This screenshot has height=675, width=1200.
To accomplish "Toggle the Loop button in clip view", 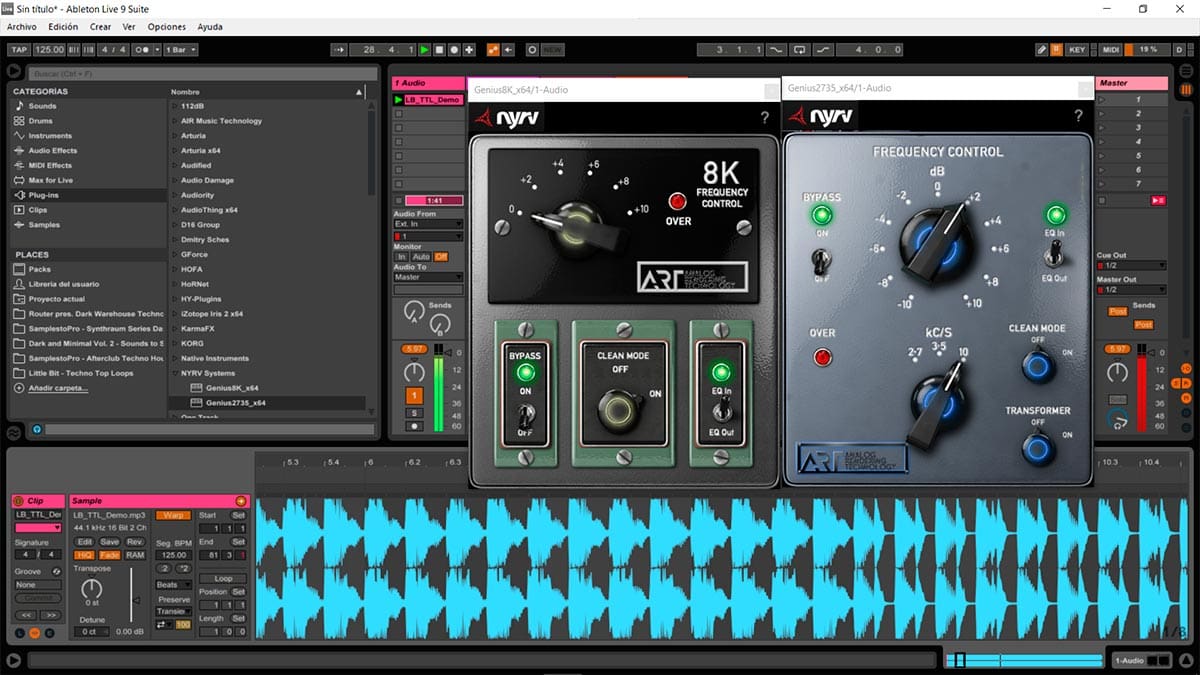I will pyautogui.click(x=223, y=578).
